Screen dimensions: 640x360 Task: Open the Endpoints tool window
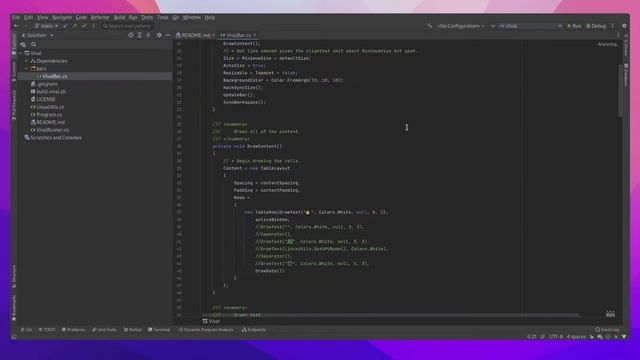254,329
